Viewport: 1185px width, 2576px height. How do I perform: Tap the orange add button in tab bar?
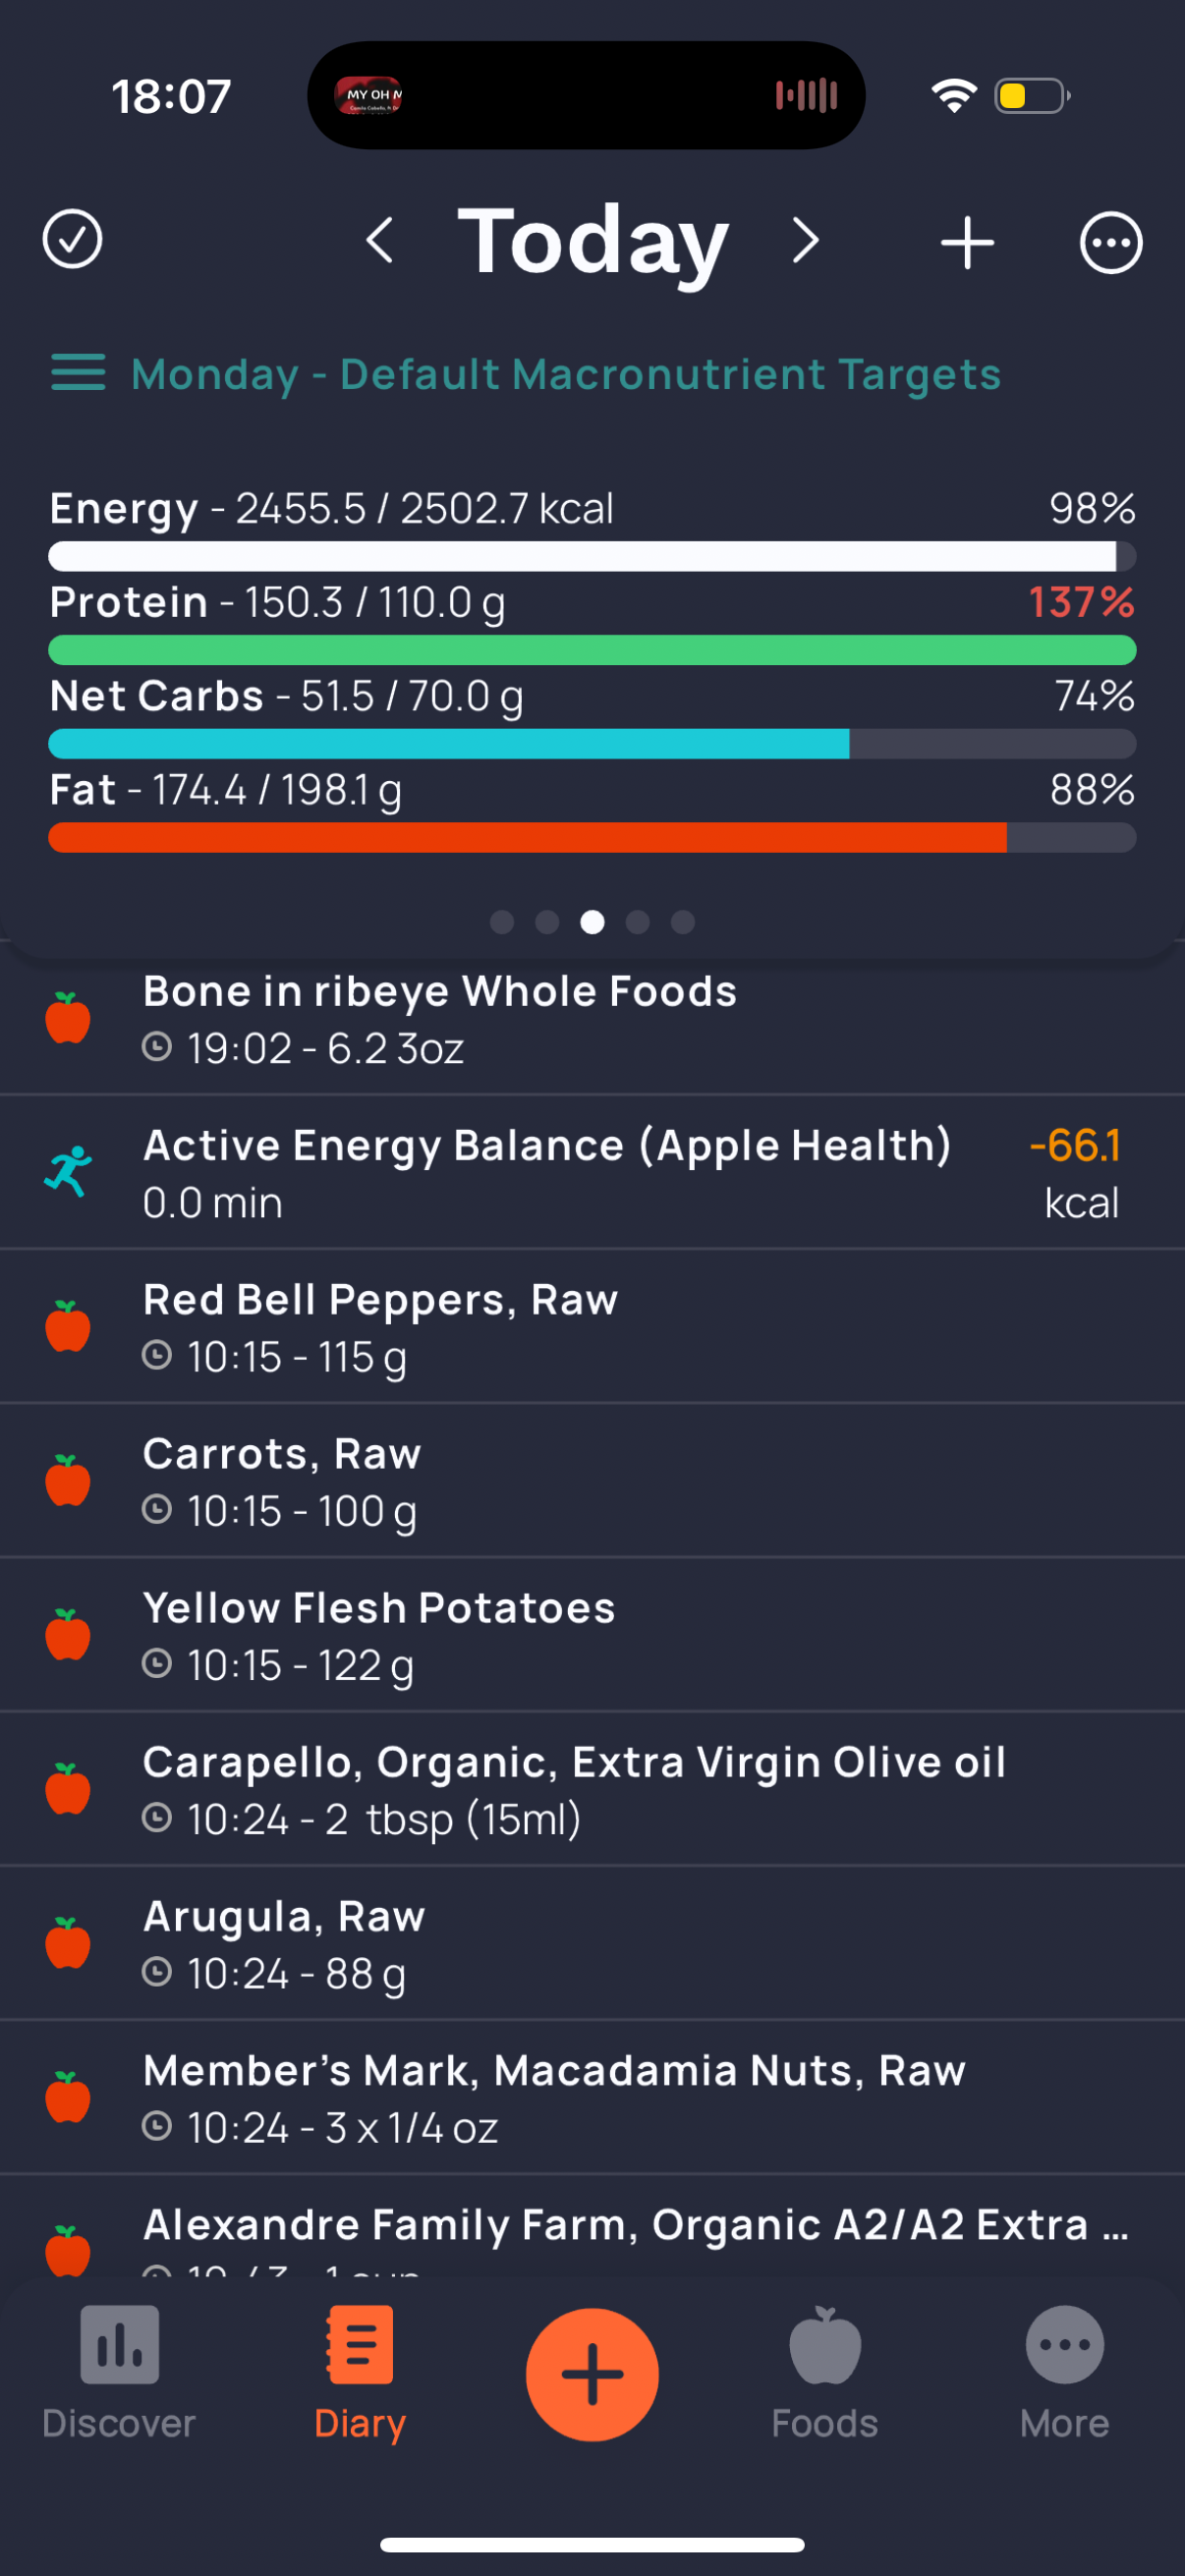click(x=592, y=2374)
